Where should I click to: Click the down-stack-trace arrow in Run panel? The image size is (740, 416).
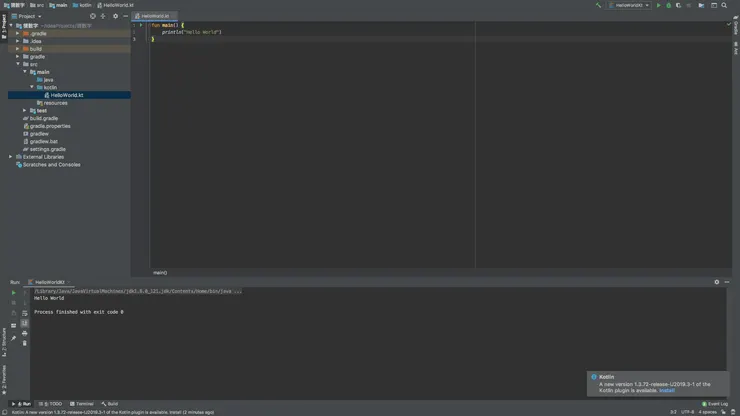tap(25, 303)
